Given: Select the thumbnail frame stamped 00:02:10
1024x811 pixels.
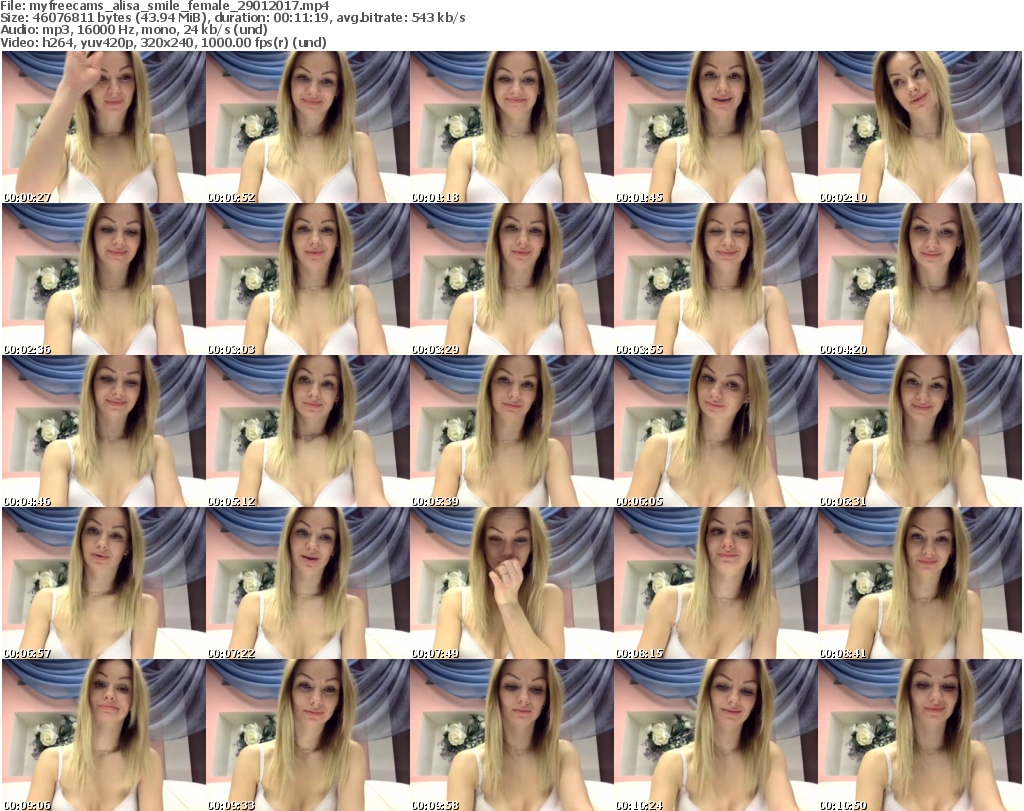Looking at the screenshot, I should (920, 127).
